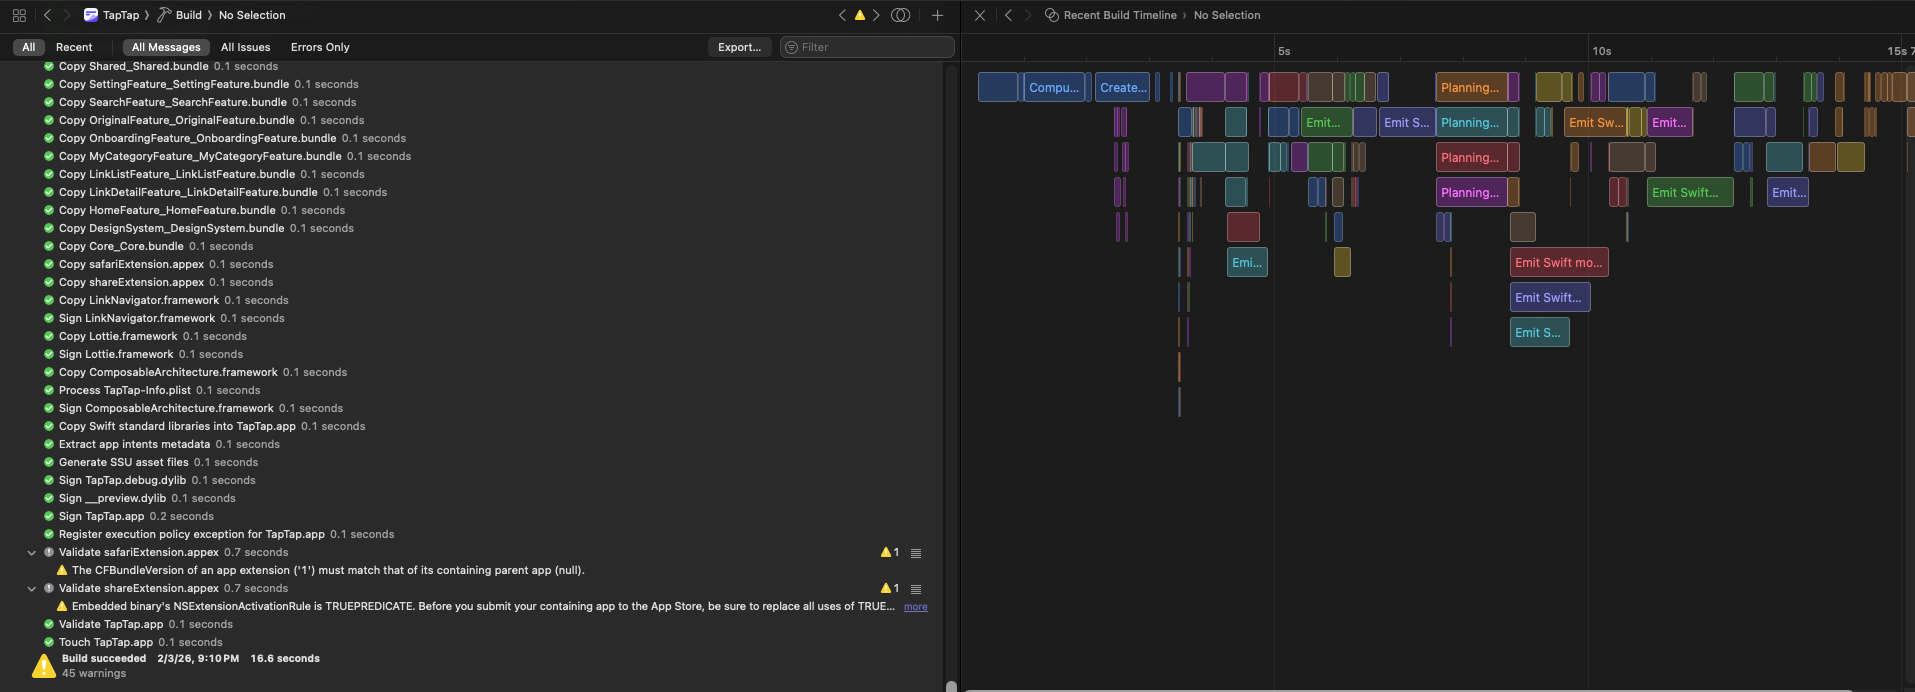Open the related items grid menu
This screenshot has width=1915, height=692.
pos(19,15)
